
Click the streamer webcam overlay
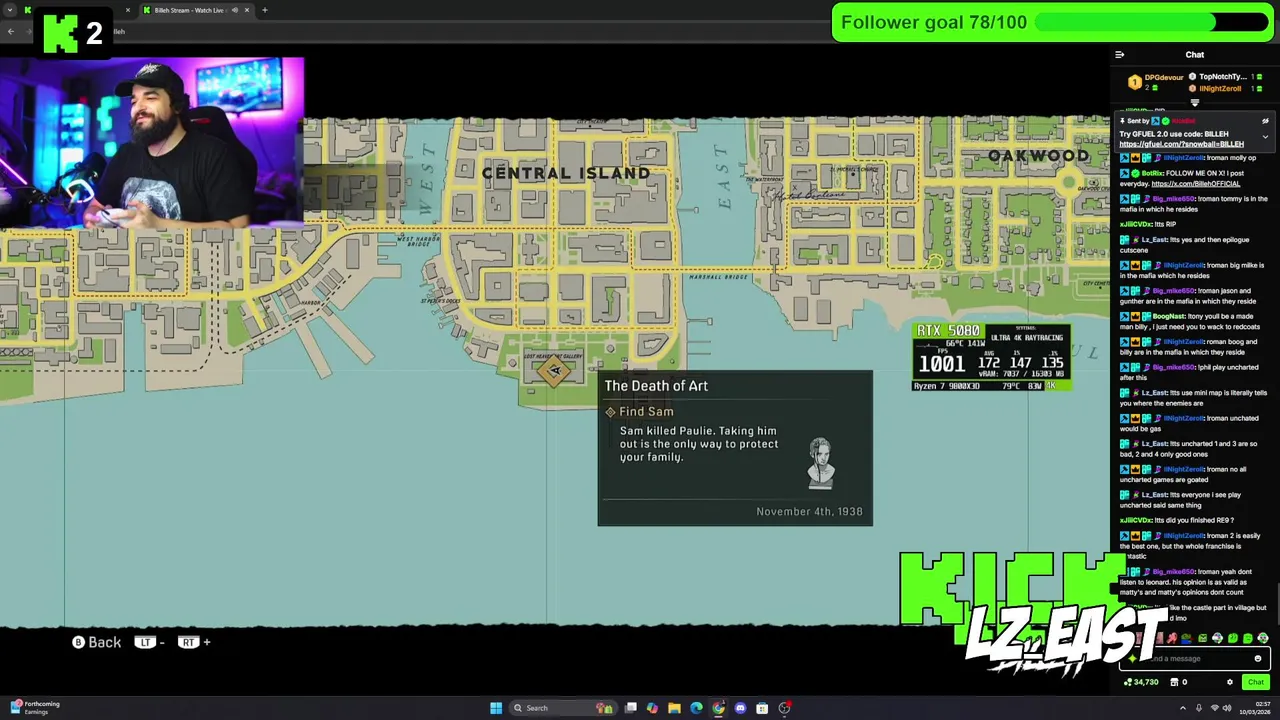pyautogui.click(x=152, y=143)
